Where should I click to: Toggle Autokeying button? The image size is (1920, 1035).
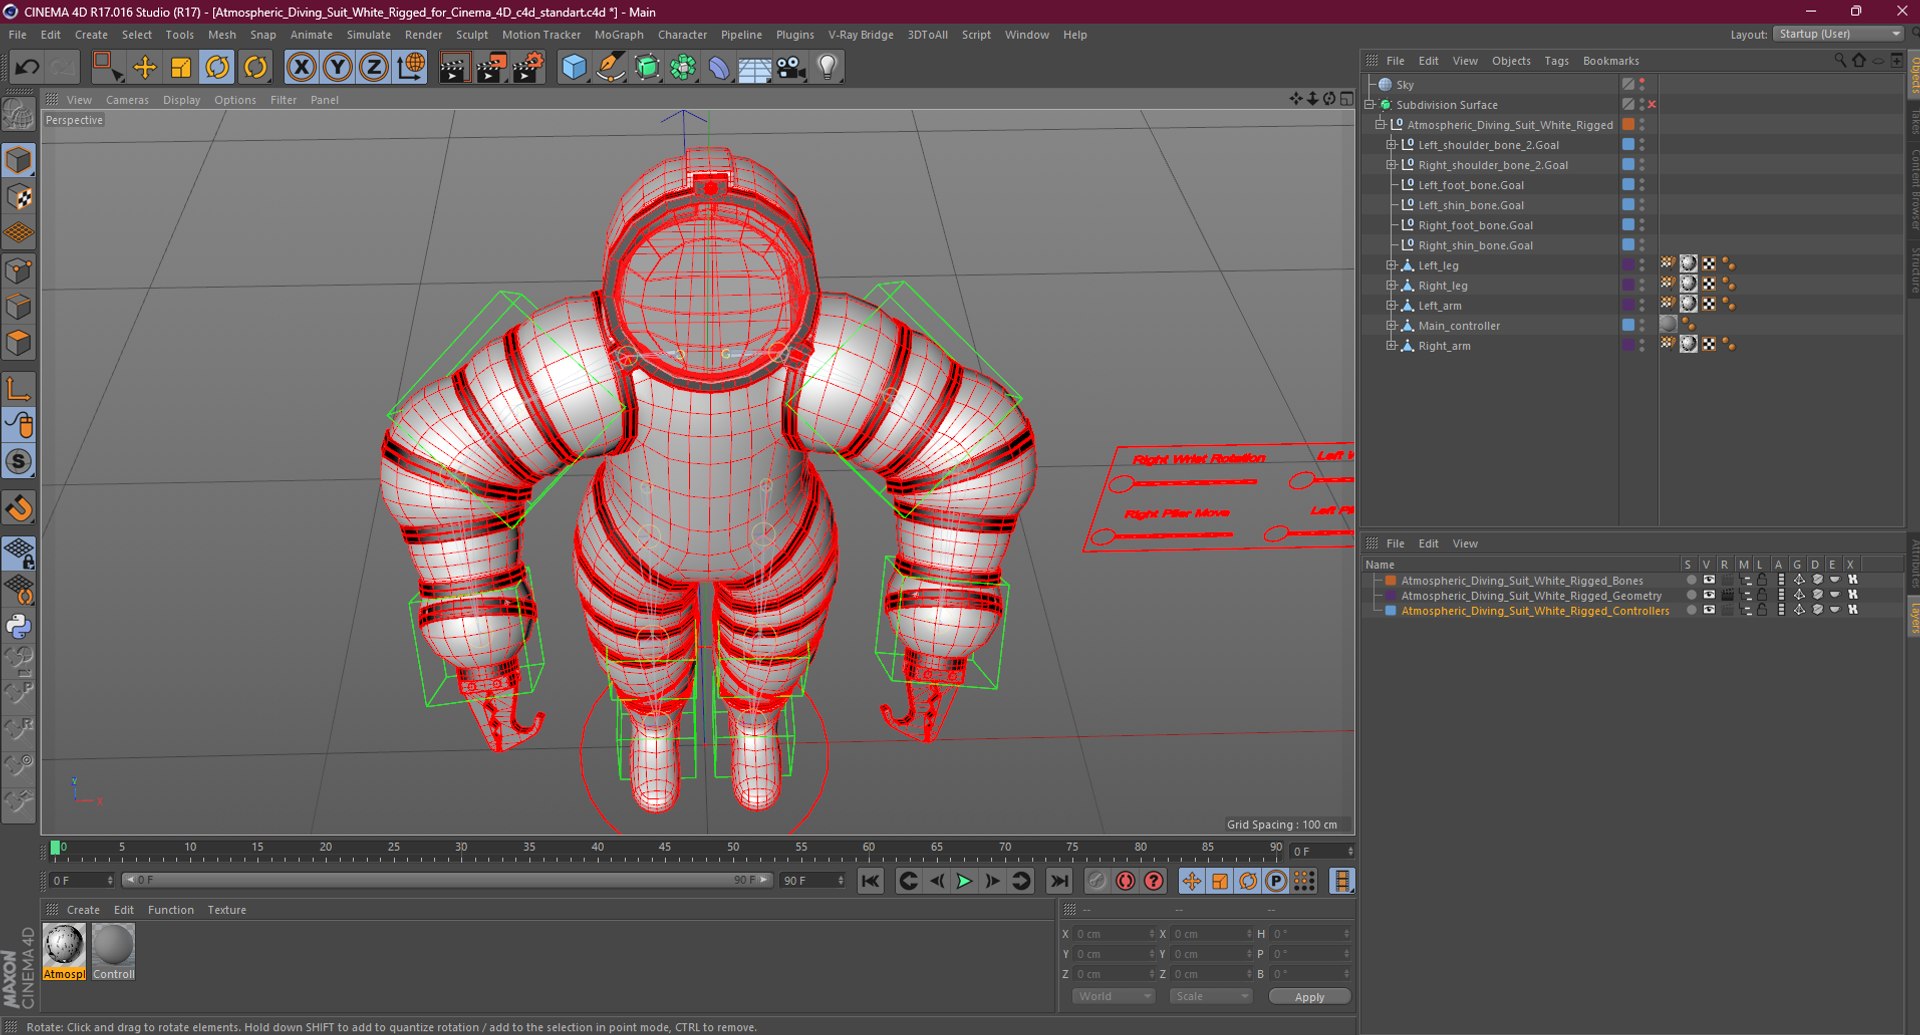[1125, 880]
